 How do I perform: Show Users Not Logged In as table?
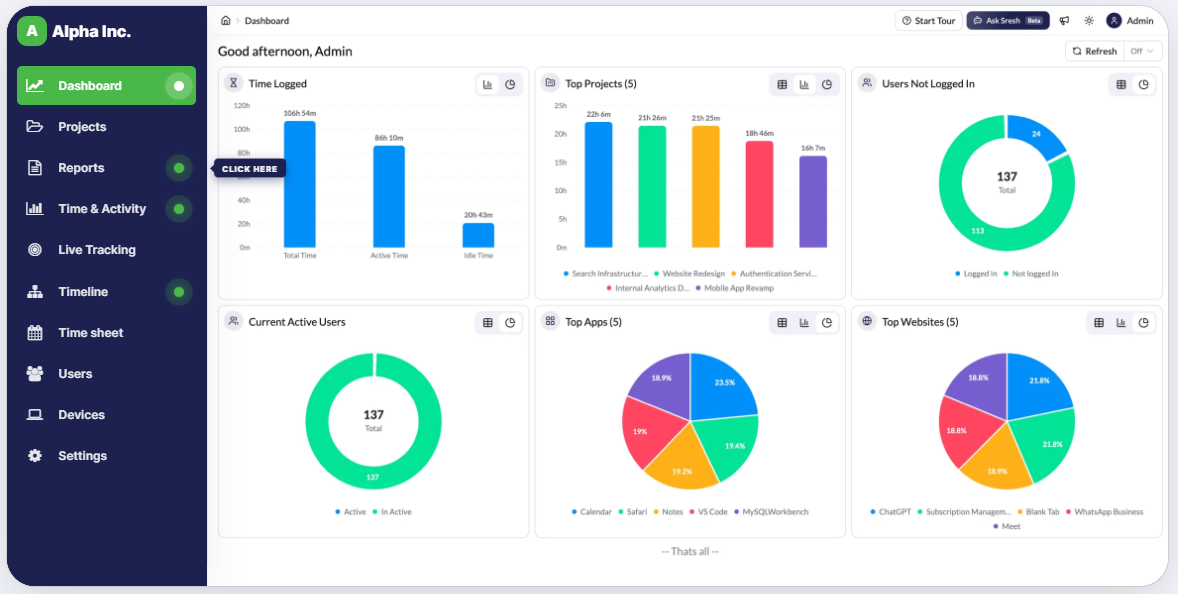1122,85
